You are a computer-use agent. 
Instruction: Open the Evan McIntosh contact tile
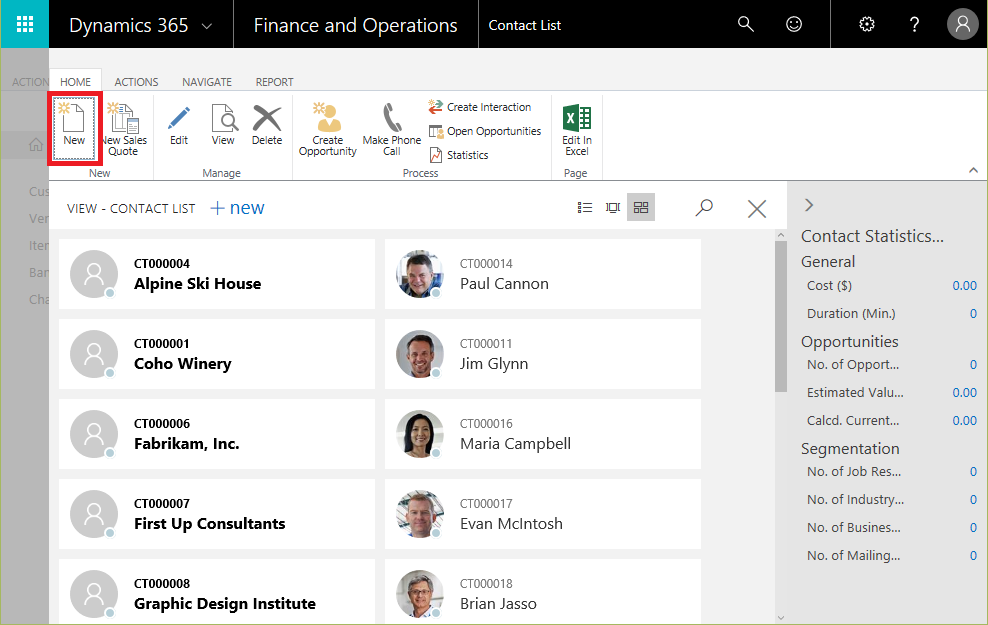point(543,514)
